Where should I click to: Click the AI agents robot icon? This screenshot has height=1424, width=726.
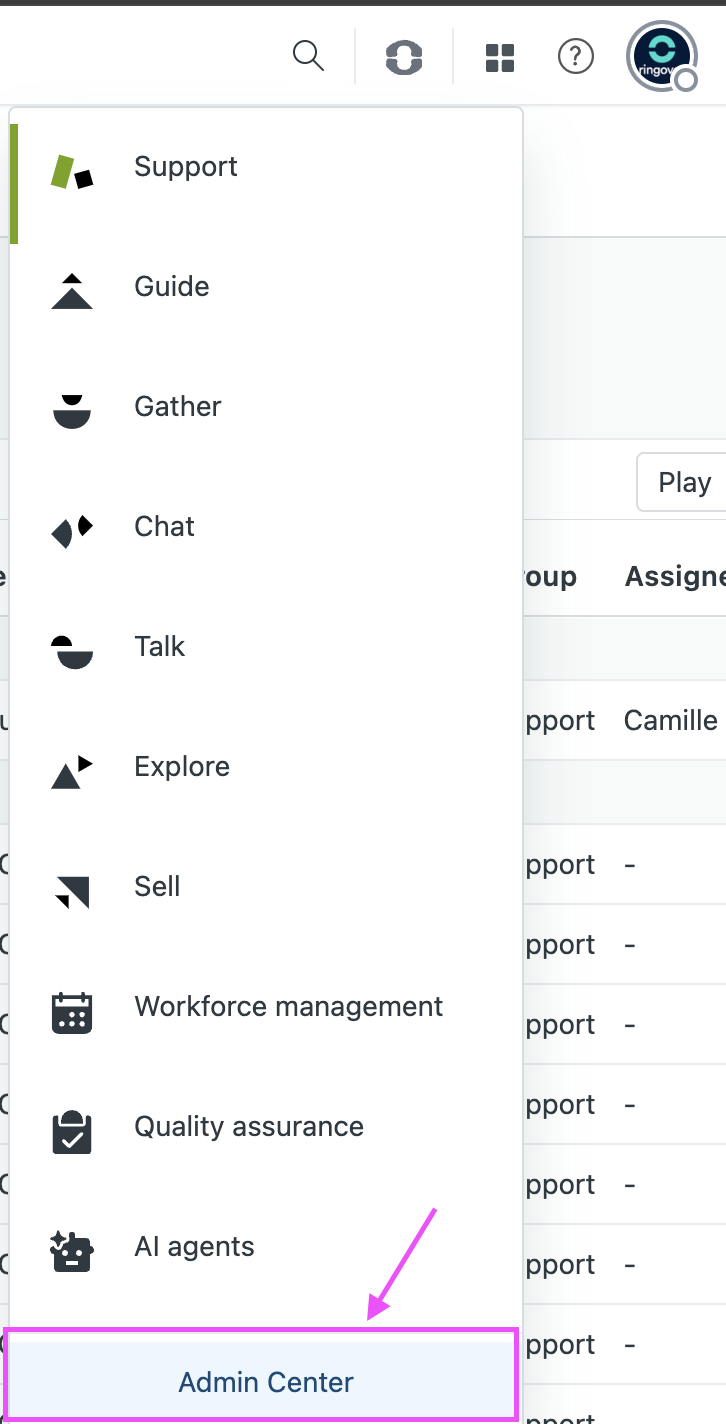[x=72, y=1251]
